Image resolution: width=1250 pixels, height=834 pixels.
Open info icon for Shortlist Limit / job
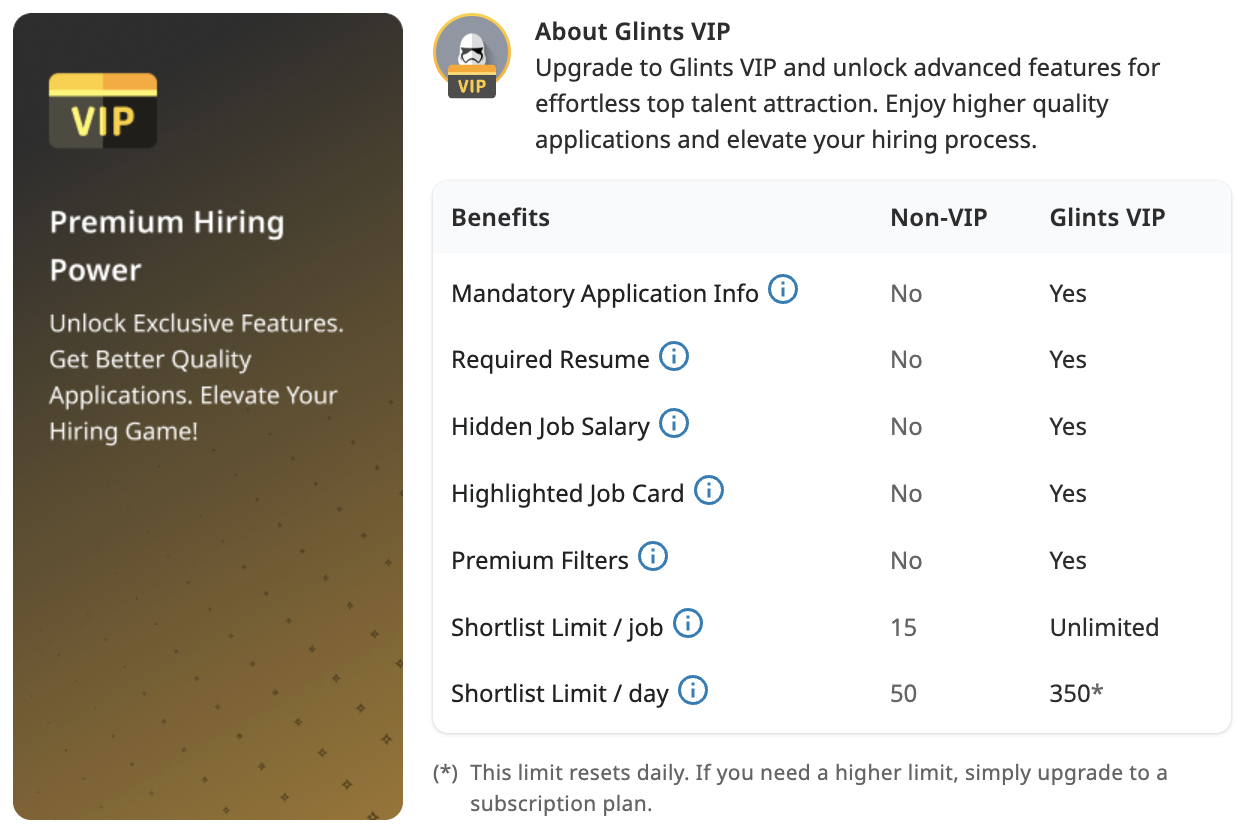[687, 624]
